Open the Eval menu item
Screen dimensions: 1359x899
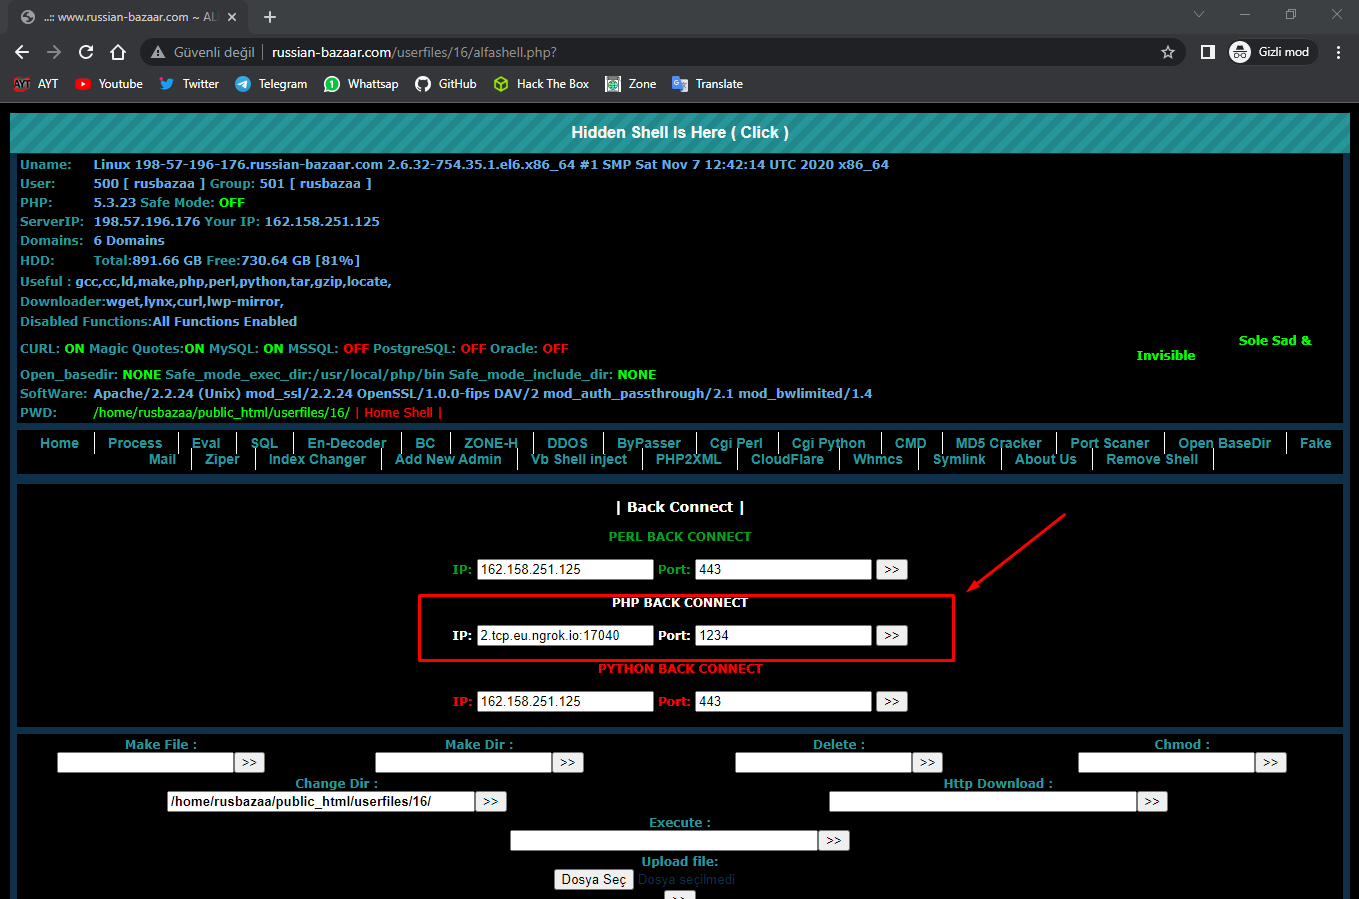click(x=206, y=443)
